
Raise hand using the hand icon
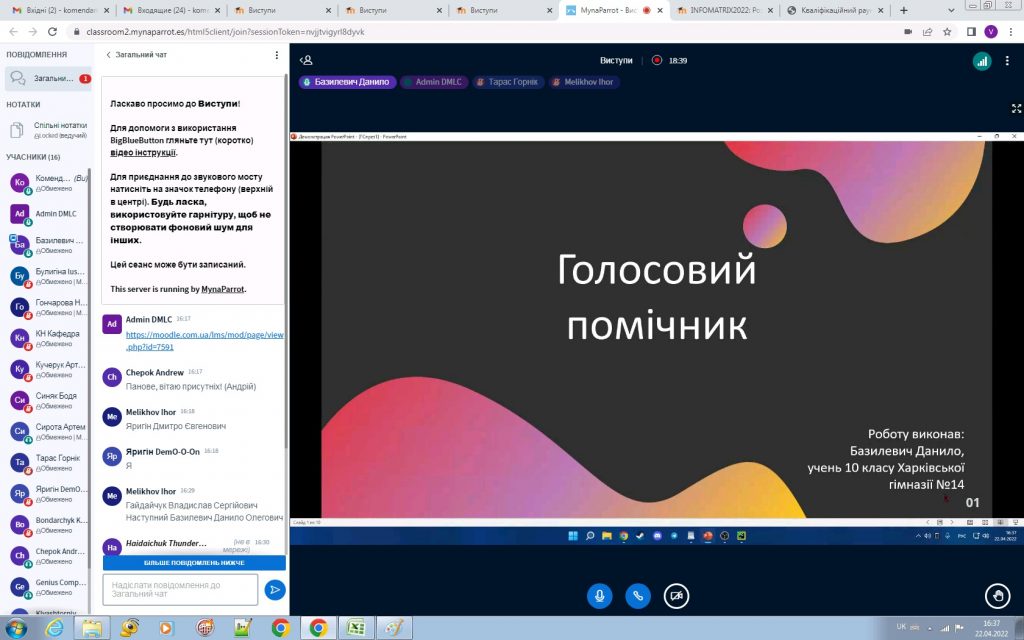996,596
